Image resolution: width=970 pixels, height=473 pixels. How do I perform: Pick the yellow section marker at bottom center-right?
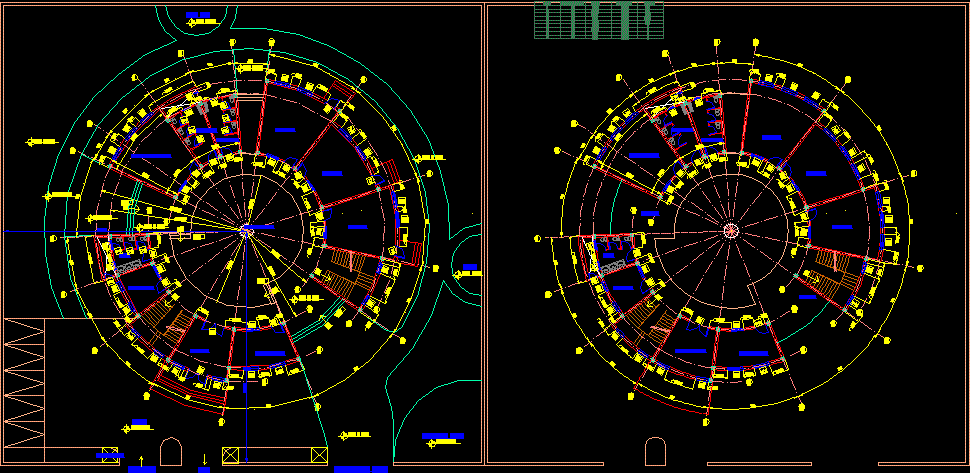pyautogui.click(x=353, y=435)
